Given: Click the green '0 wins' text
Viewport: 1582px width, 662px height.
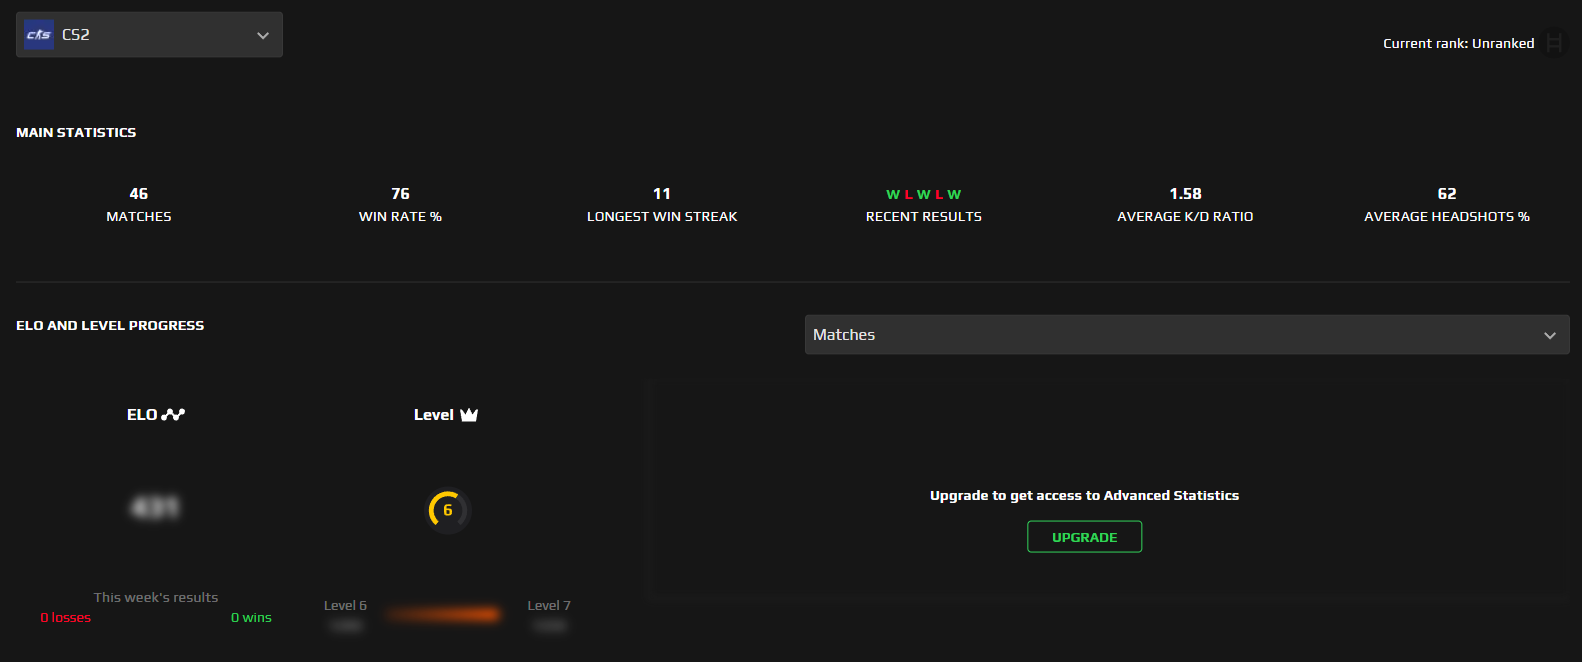Looking at the screenshot, I should (x=251, y=618).
